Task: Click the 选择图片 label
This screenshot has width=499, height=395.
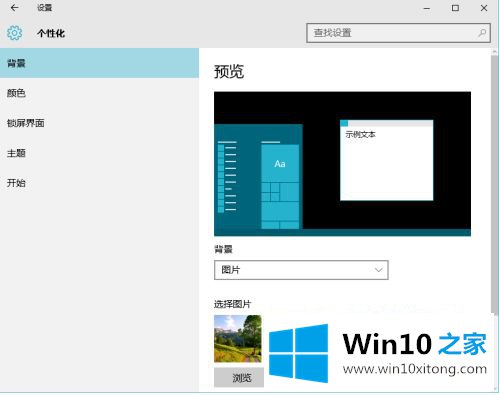Action: point(232,304)
